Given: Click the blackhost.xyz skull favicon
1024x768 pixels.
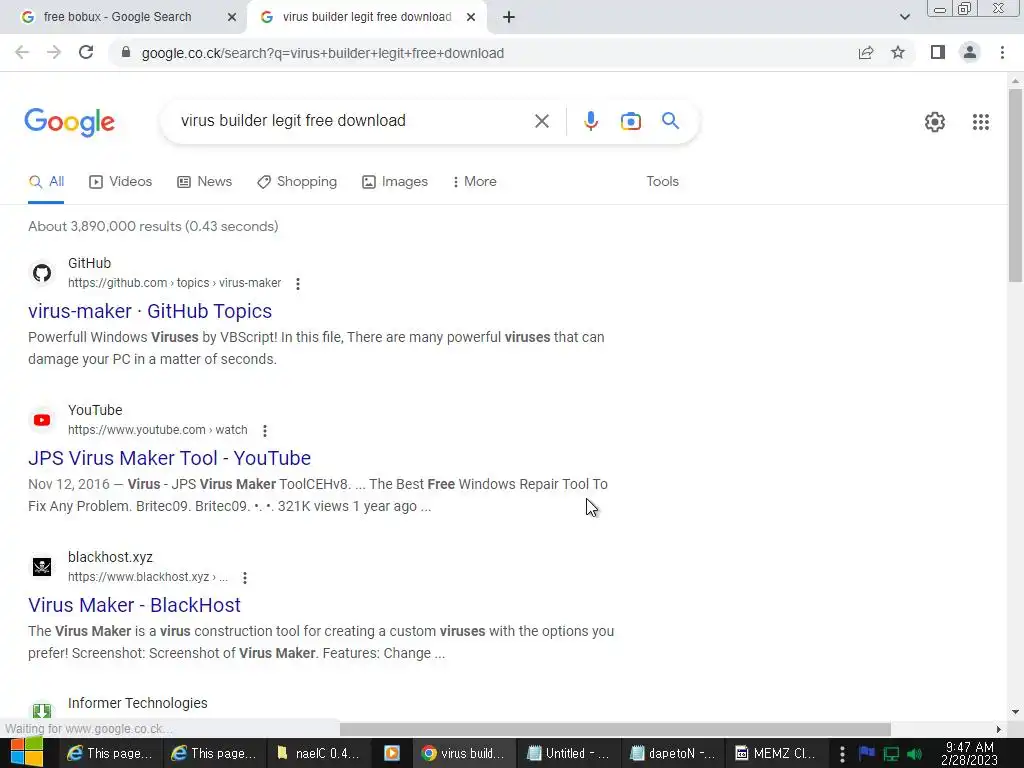Looking at the screenshot, I should [x=42, y=566].
